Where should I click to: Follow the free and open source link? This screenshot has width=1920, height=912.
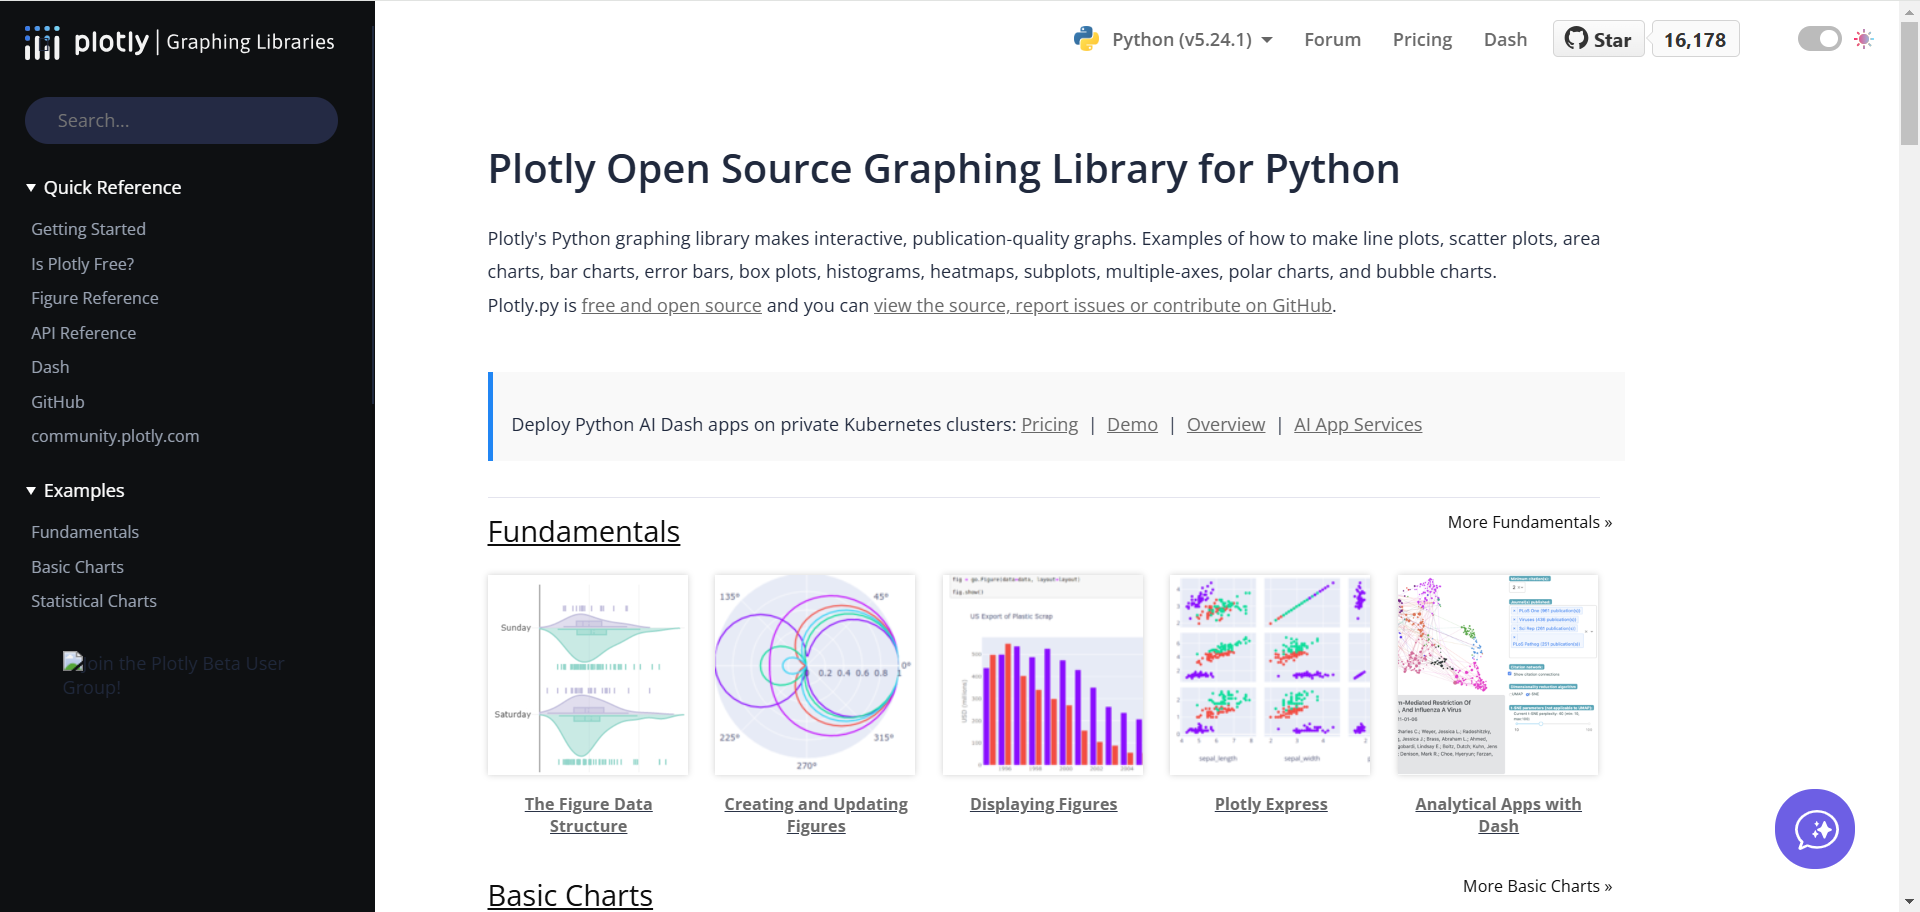[x=671, y=306]
